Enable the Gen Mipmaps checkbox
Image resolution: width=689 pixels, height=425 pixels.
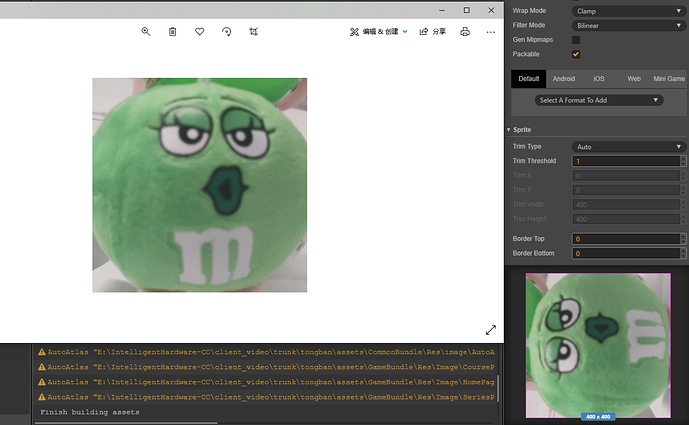click(x=576, y=40)
